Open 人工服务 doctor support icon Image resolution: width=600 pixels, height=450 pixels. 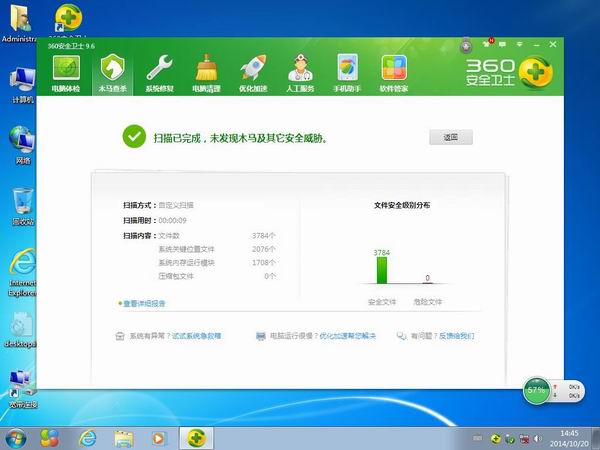point(300,74)
